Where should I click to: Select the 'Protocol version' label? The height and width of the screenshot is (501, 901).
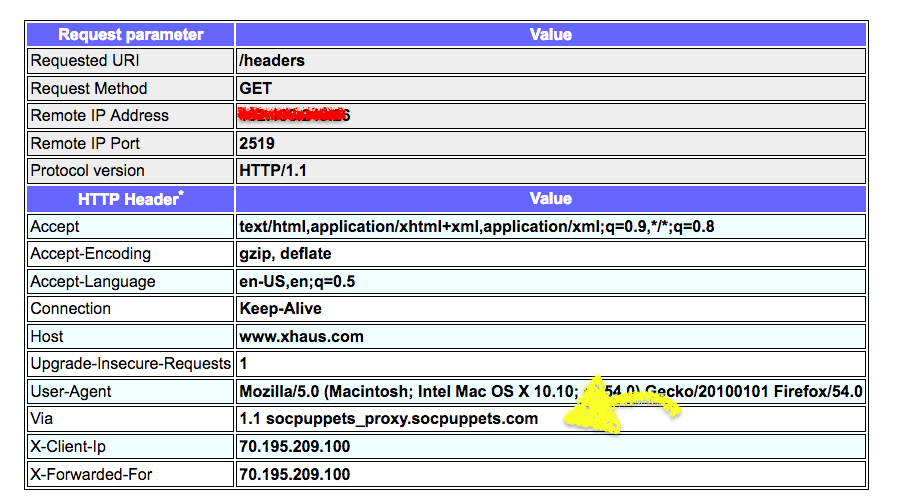coord(130,171)
